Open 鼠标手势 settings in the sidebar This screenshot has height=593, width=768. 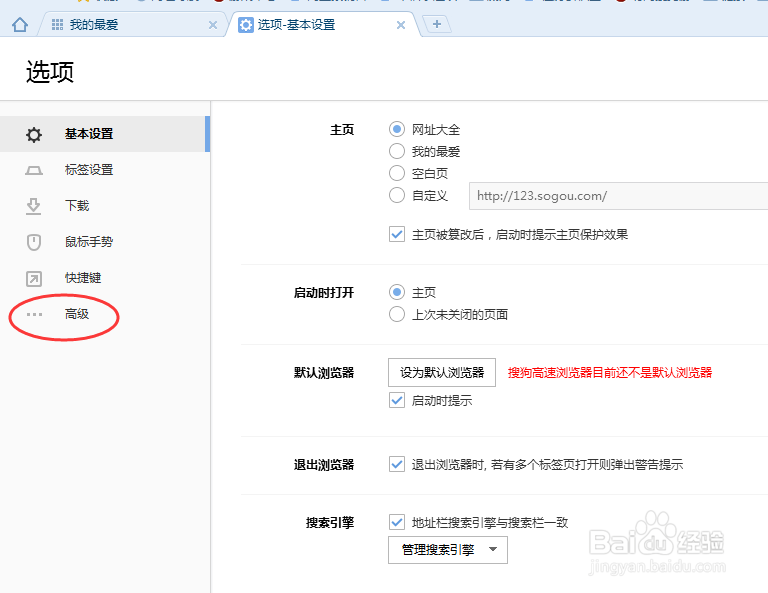[x=105, y=242]
